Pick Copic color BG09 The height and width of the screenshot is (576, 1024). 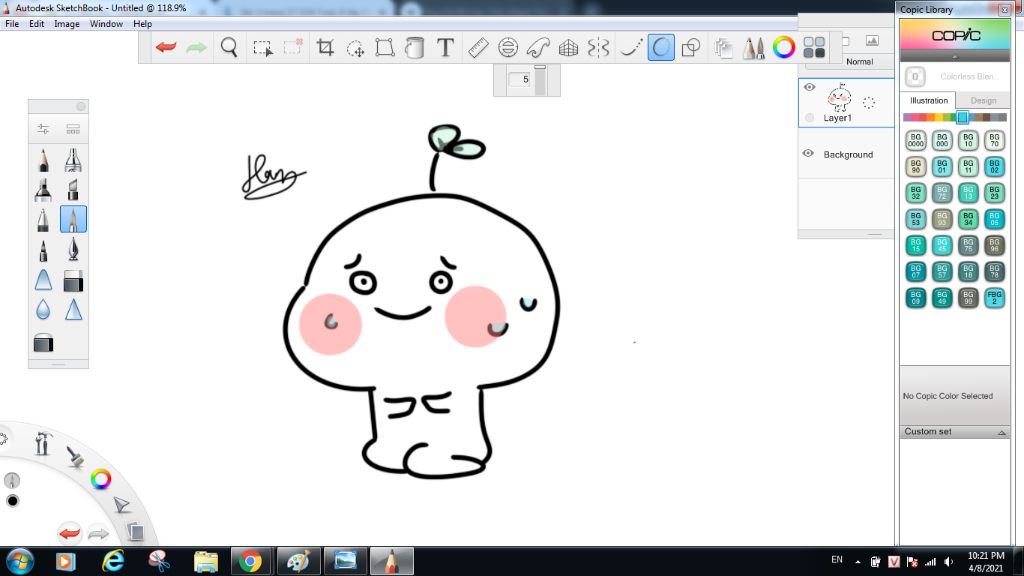click(x=916, y=298)
